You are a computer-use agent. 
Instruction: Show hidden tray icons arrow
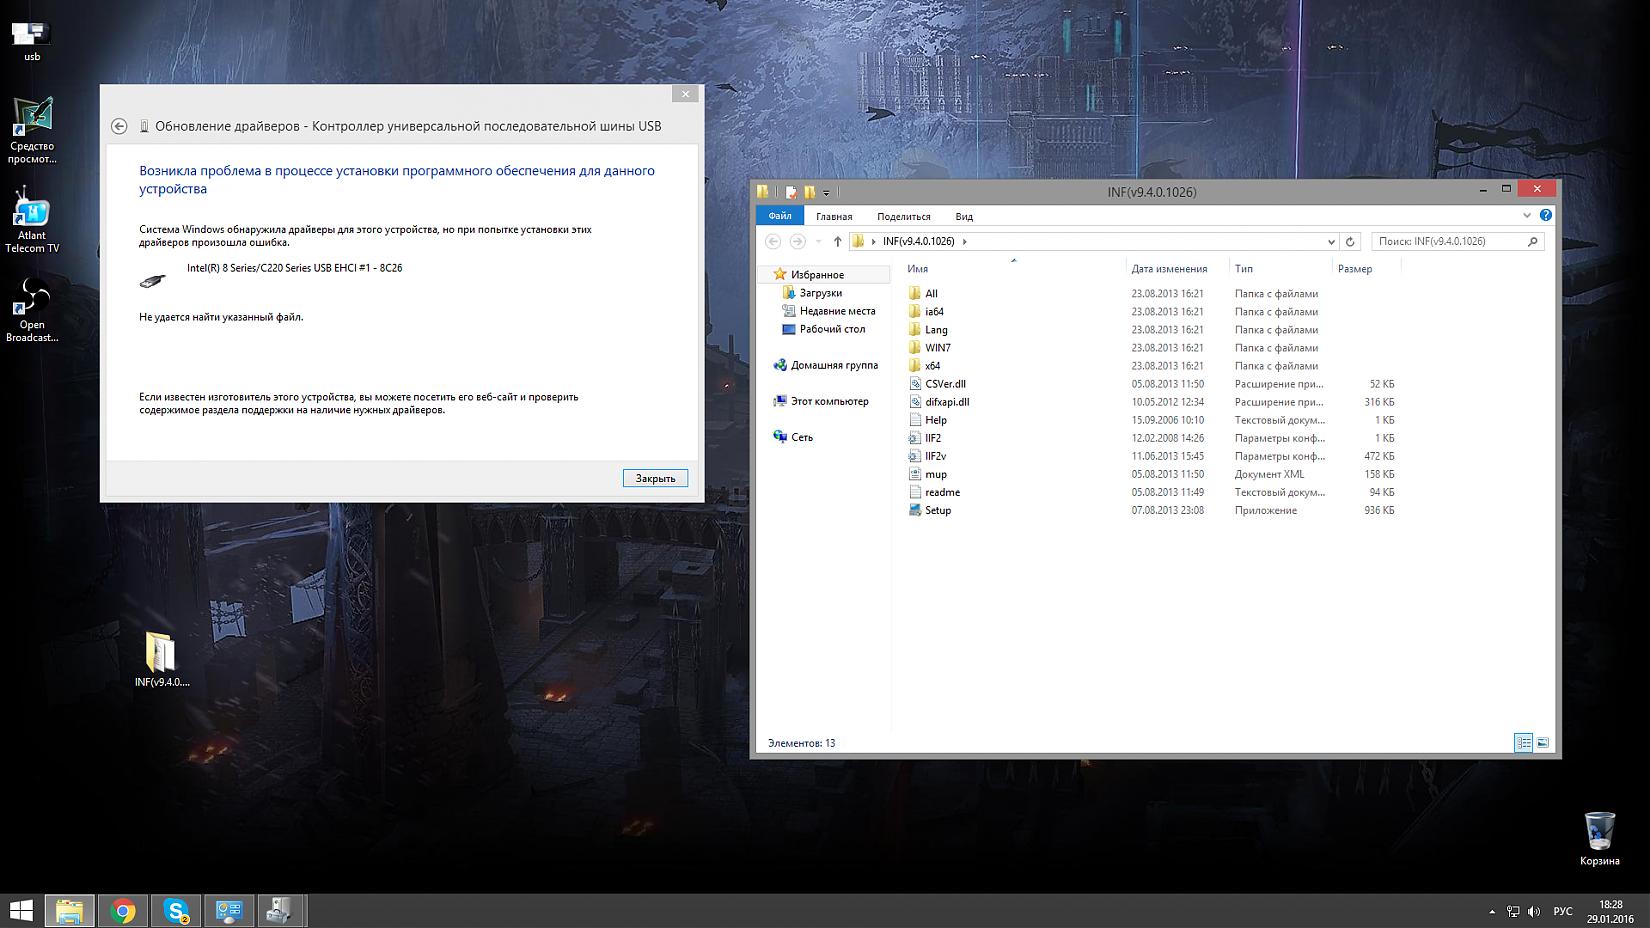1492,911
